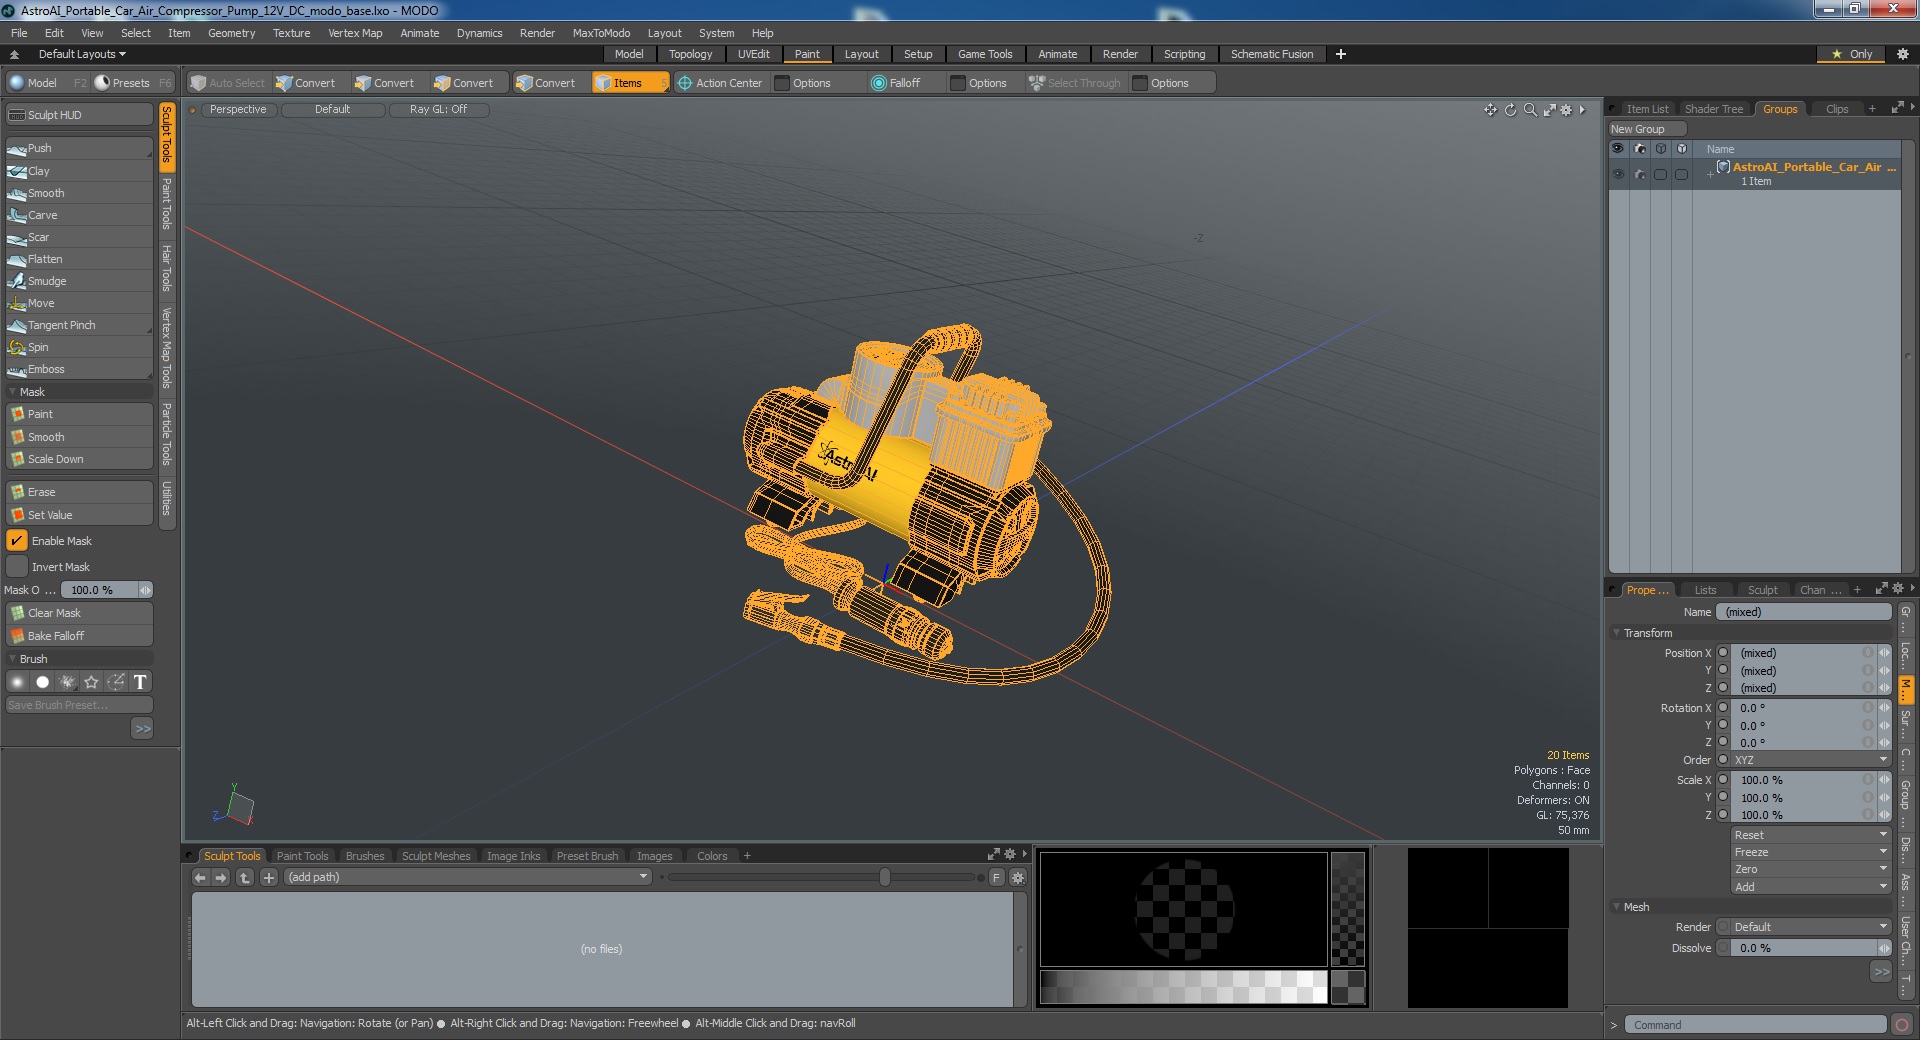Open the Zero transform dropdown
Viewport: 1920px width, 1040px height.
[1810, 869]
